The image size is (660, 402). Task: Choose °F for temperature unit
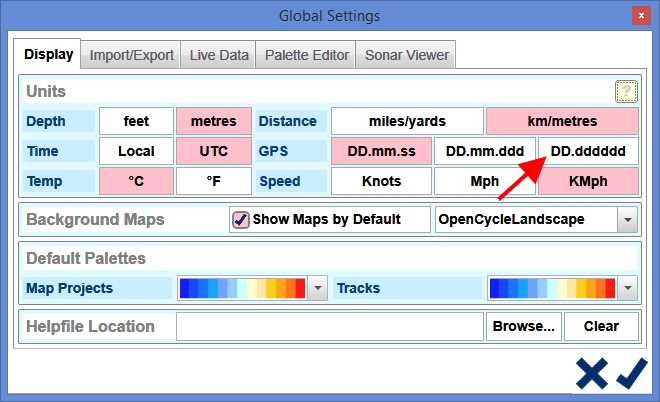pyautogui.click(x=213, y=181)
